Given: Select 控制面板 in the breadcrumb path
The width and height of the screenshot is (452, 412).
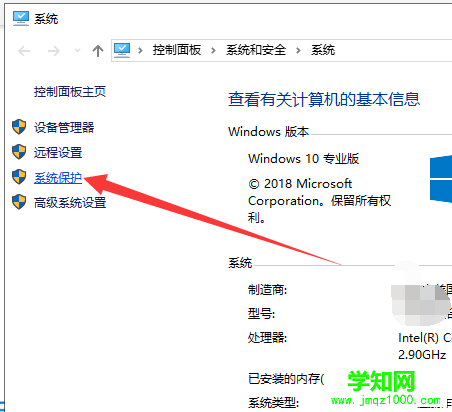Looking at the screenshot, I should coord(177,50).
